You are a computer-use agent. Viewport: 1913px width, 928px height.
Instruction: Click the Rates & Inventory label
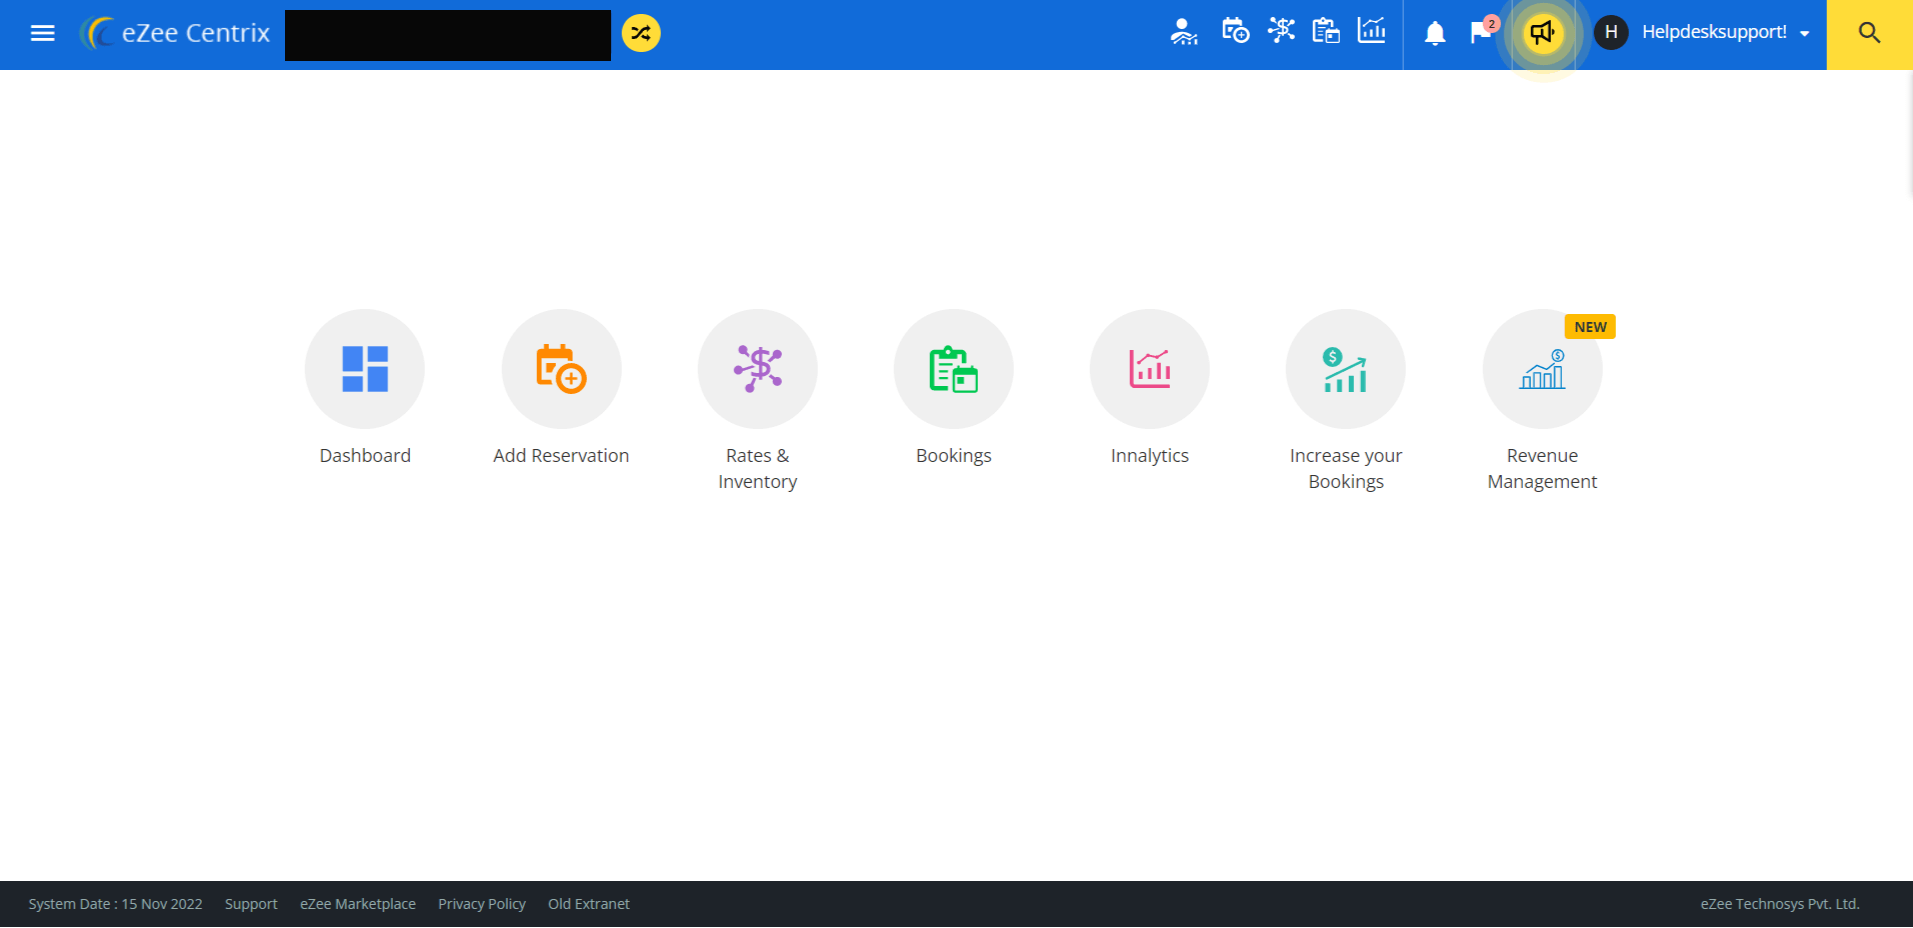click(757, 469)
